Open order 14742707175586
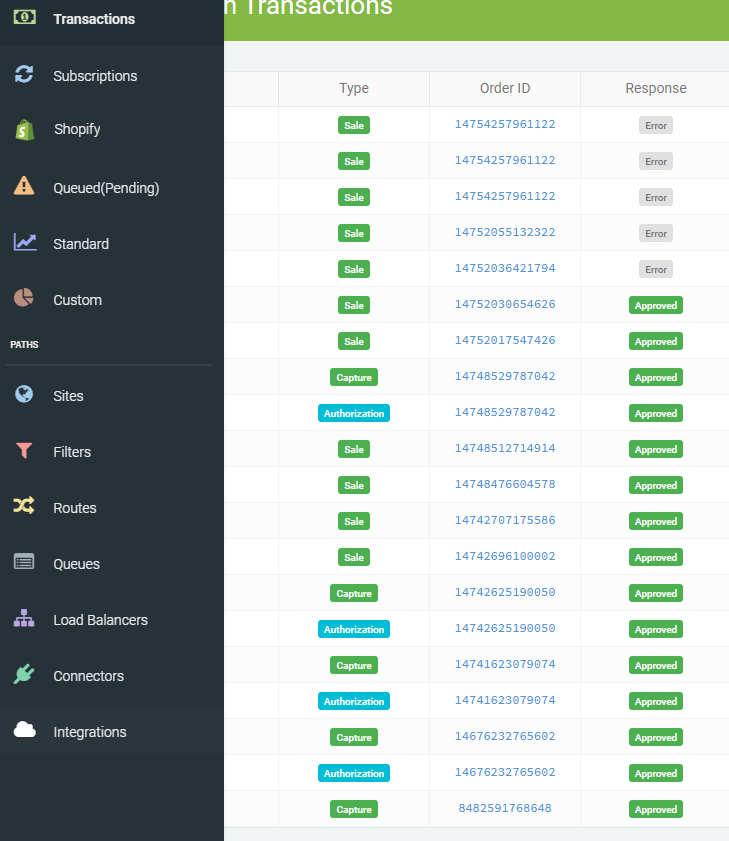The image size is (729, 841). tap(505, 520)
